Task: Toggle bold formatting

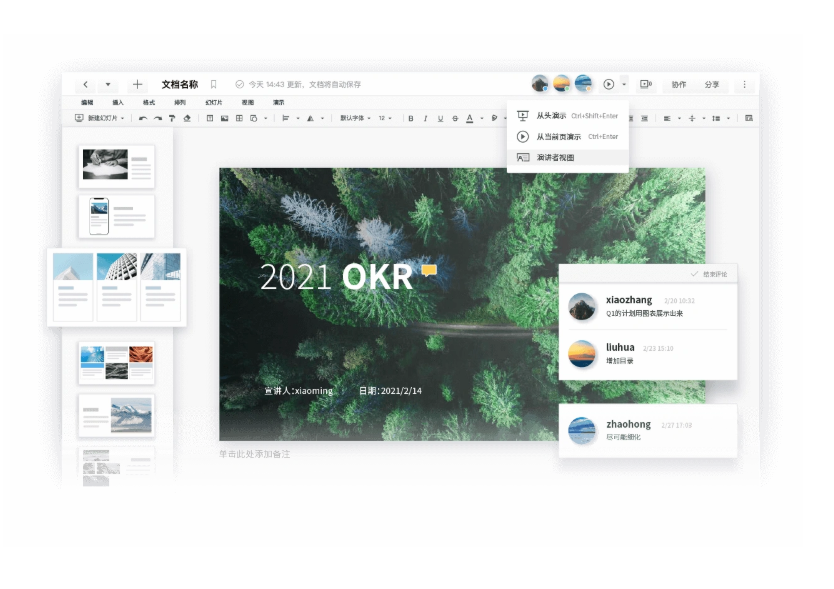Action: tap(411, 119)
